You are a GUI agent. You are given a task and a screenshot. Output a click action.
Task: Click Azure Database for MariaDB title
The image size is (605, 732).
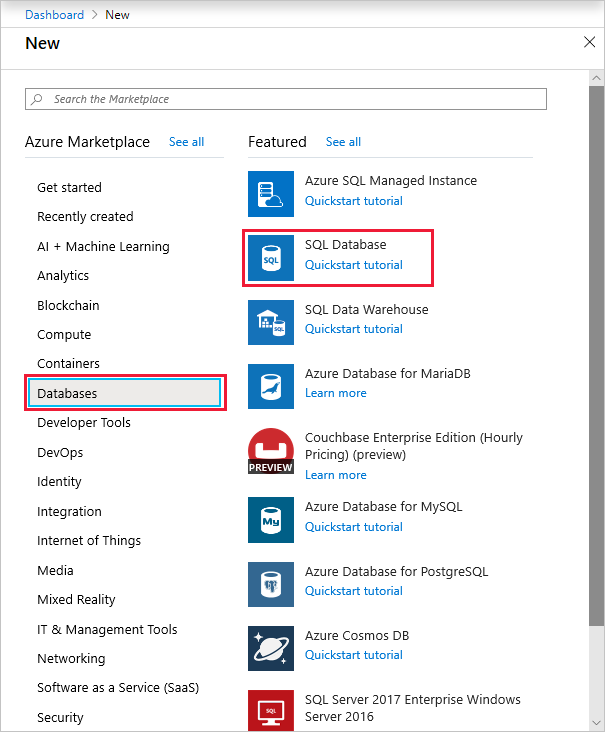(387, 373)
